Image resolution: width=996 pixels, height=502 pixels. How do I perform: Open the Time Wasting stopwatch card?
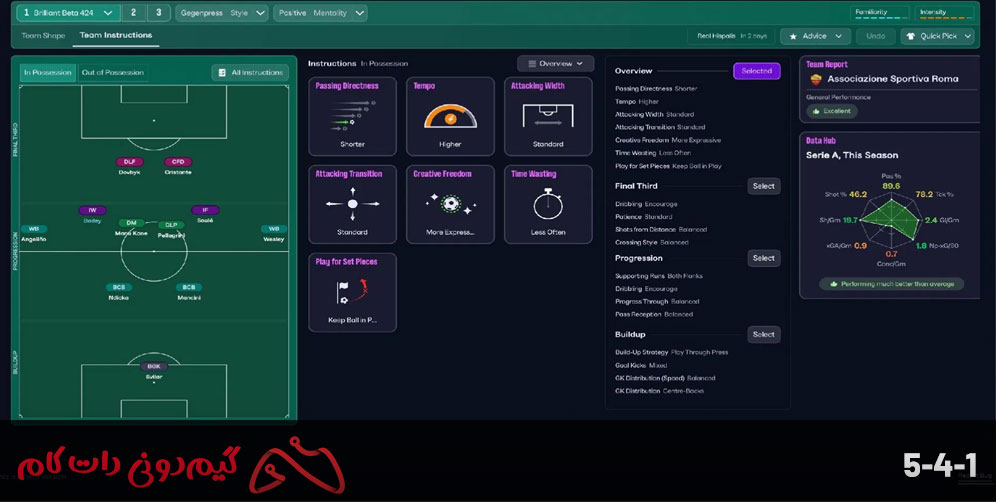tap(548, 204)
